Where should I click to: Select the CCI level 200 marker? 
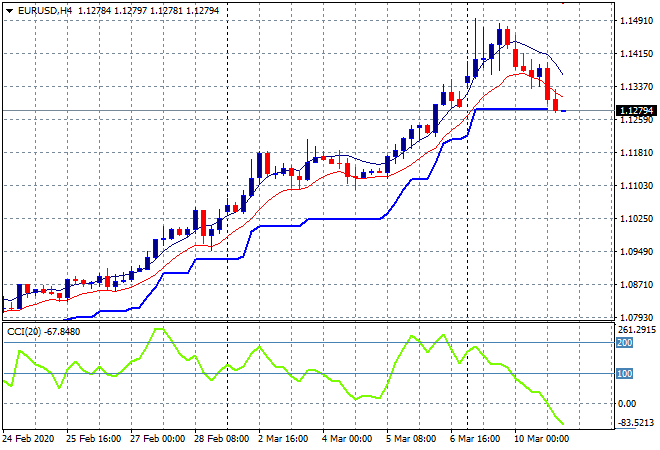click(625, 343)
